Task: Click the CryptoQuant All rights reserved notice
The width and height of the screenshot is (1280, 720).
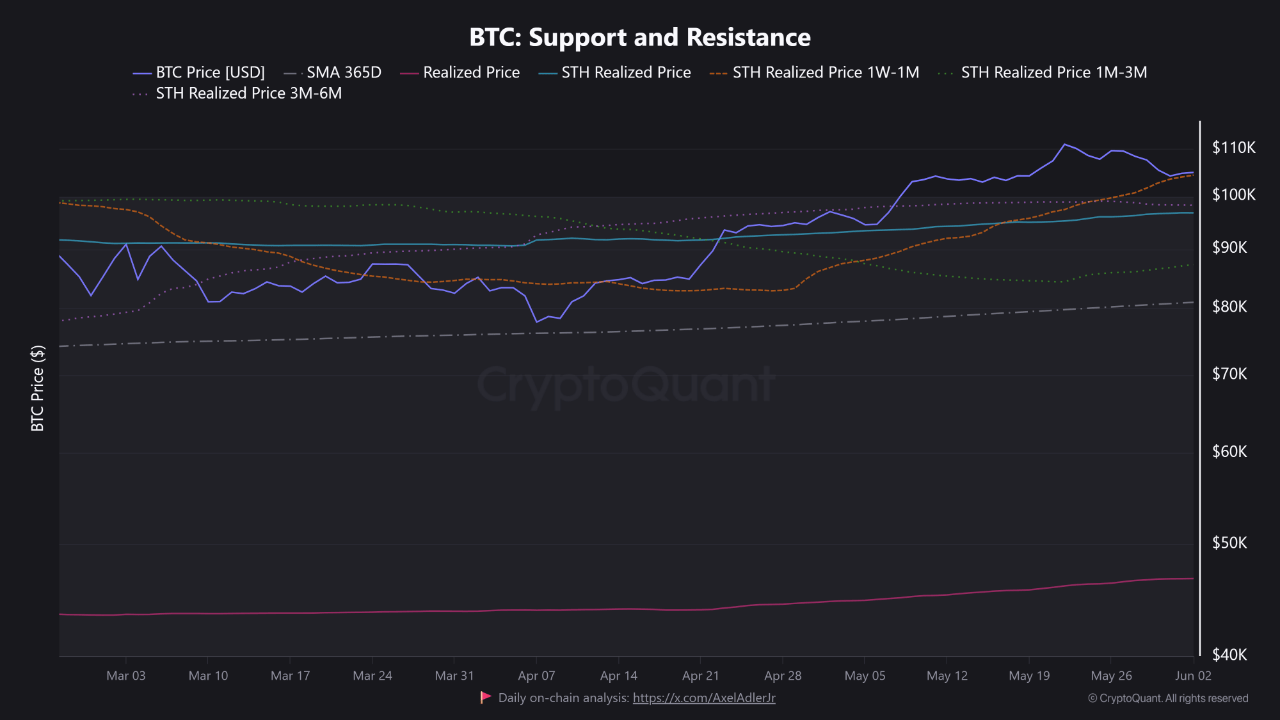Action: click(1167, 698)
